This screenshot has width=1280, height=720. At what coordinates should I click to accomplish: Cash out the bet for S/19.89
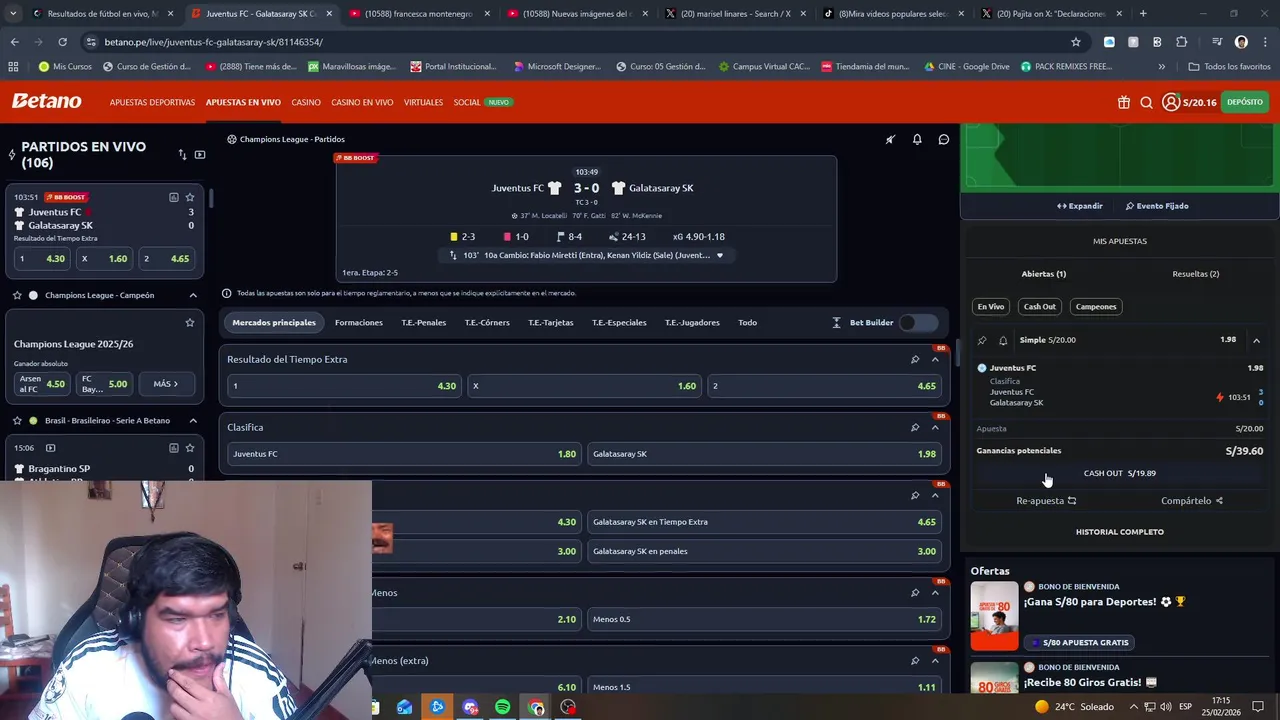(1120, 473)
